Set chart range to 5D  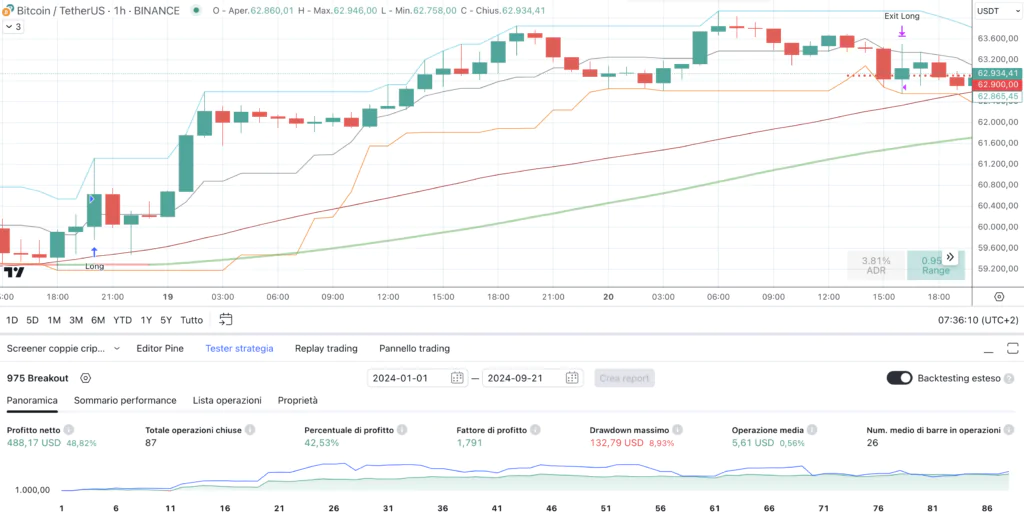pos(33,320)
